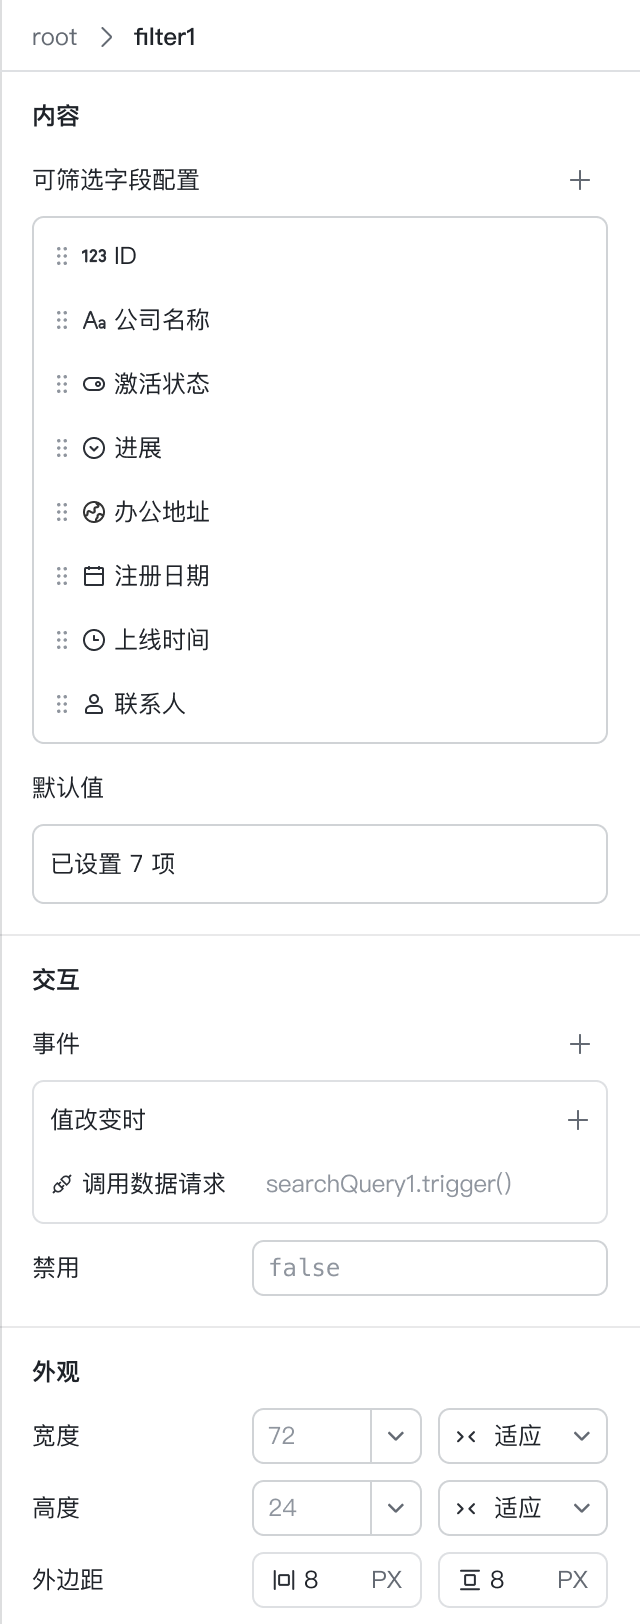Image resolution: width=640 pixels, height=1624 pixels.
Task: Expand the 高度 适应 mode dropdown
Action: point(523,1508)
